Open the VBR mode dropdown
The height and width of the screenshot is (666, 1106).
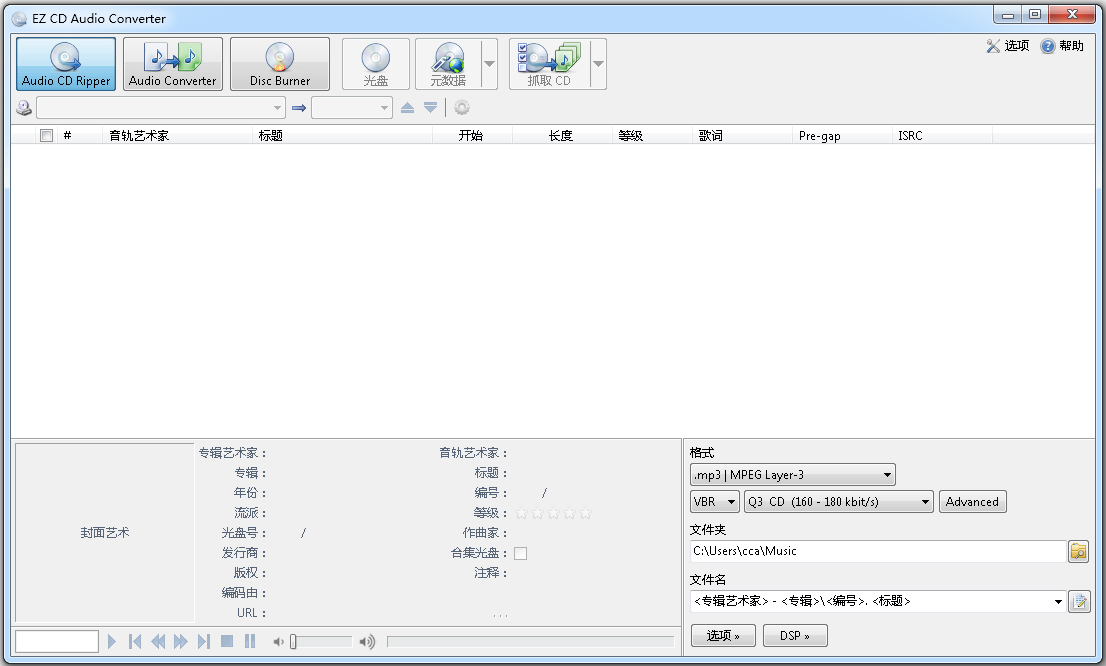click(x=715, y=502)
